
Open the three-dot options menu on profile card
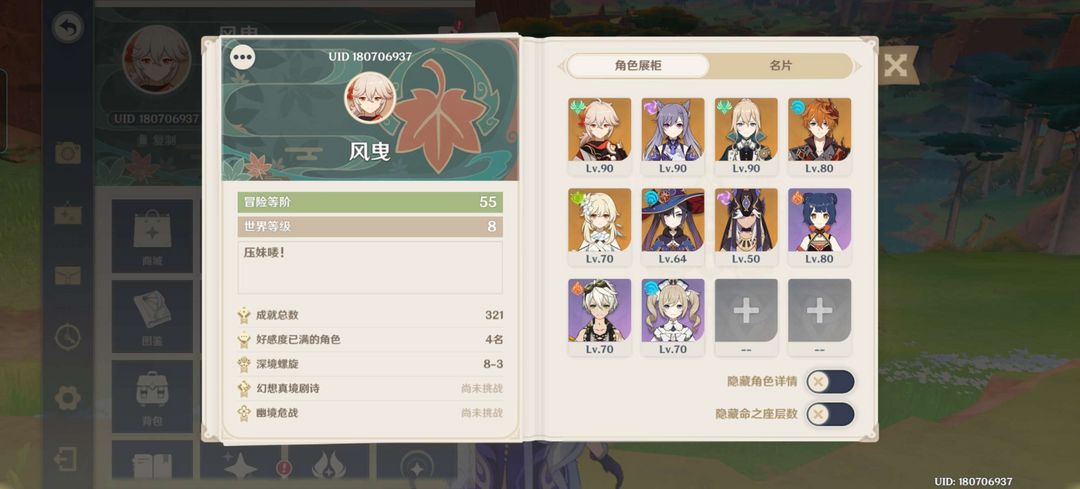(242, 57)
